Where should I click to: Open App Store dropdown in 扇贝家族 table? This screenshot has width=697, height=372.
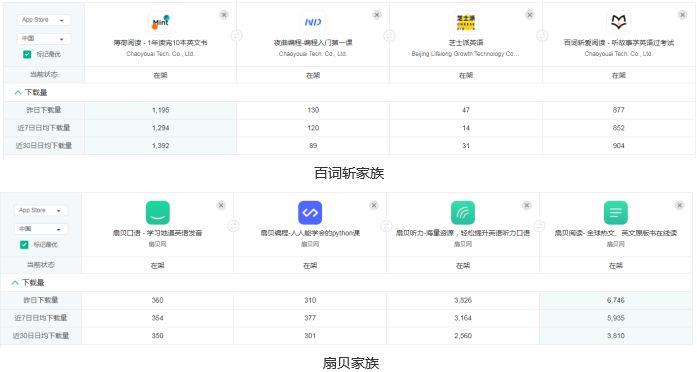tap(40, 210)
